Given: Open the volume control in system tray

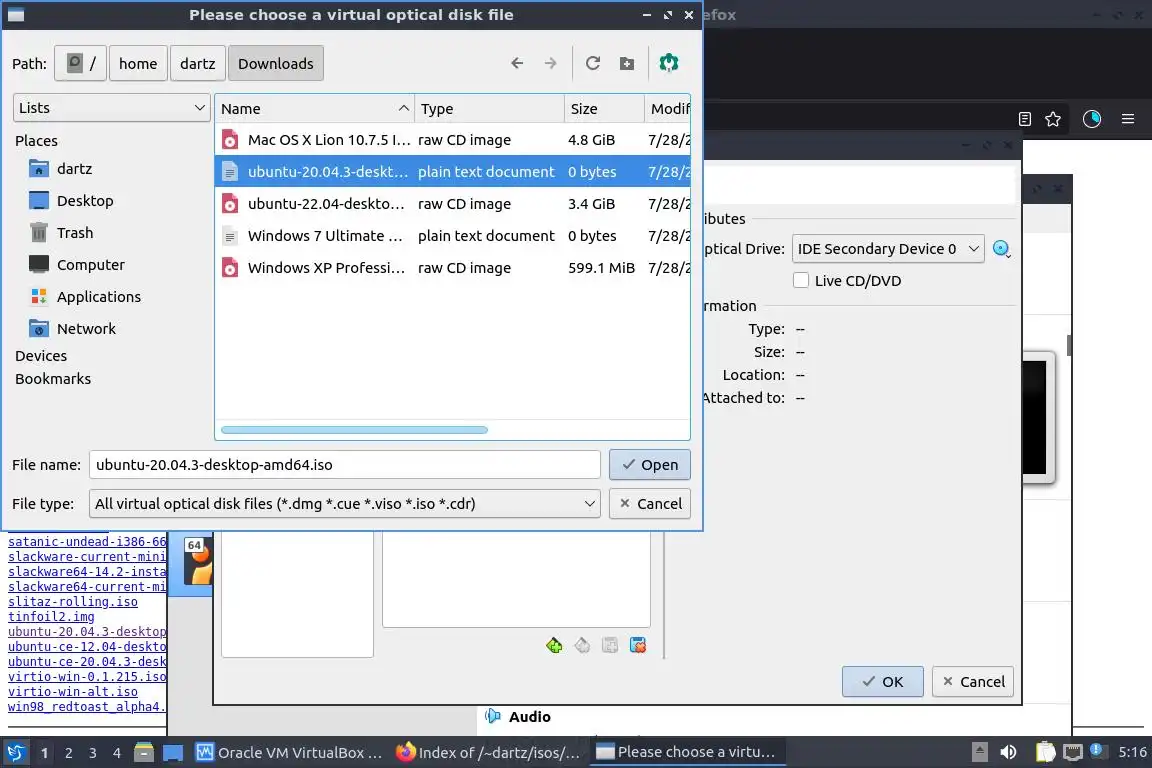Looking at the screenshot, I should (x=1008, y=752).
